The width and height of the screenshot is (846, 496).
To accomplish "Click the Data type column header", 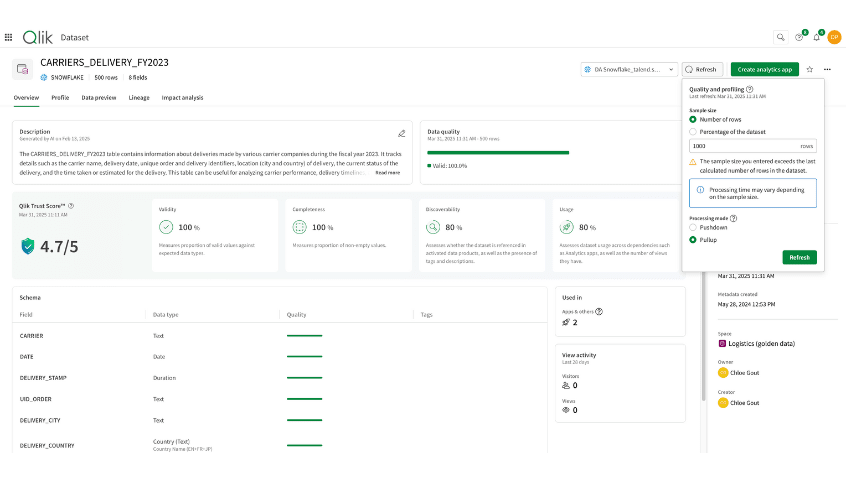I will (165, 314).
